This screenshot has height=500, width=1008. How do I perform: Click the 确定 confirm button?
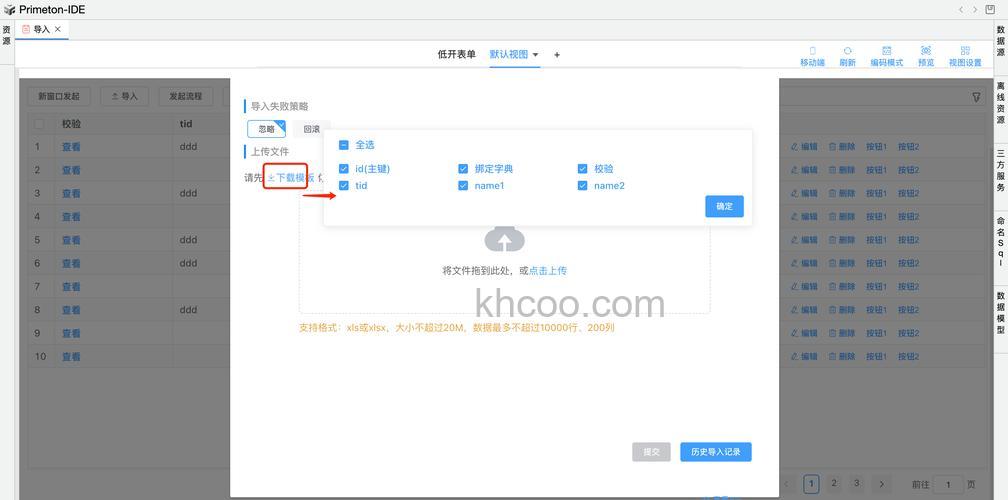click(x=724, y=206)
